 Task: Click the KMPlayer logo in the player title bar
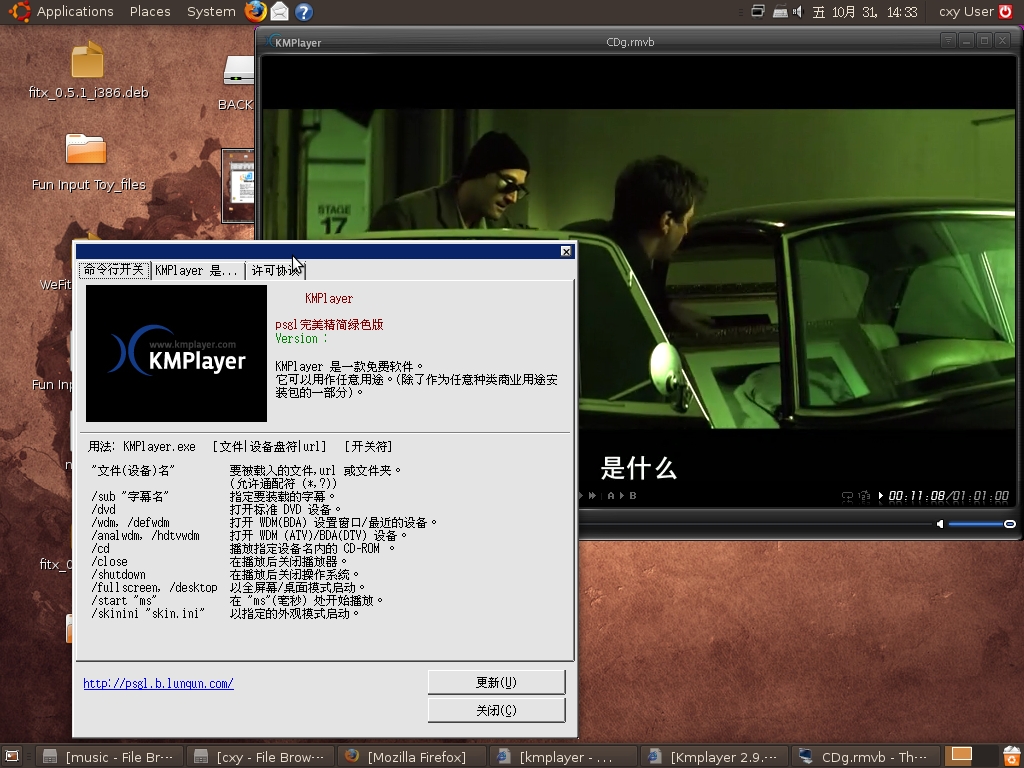tap(295, 42)
